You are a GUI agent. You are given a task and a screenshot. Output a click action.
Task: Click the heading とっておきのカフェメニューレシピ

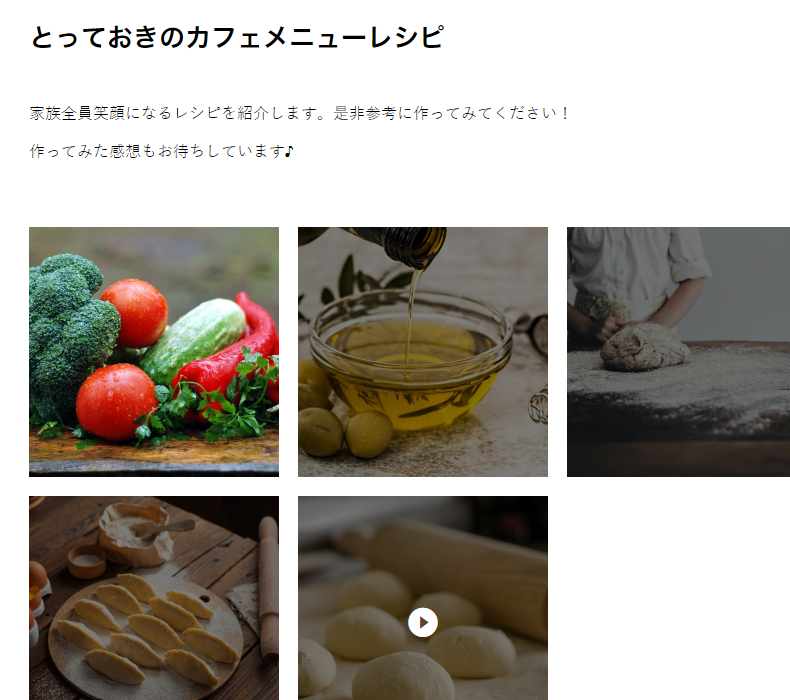click(237, 37)
